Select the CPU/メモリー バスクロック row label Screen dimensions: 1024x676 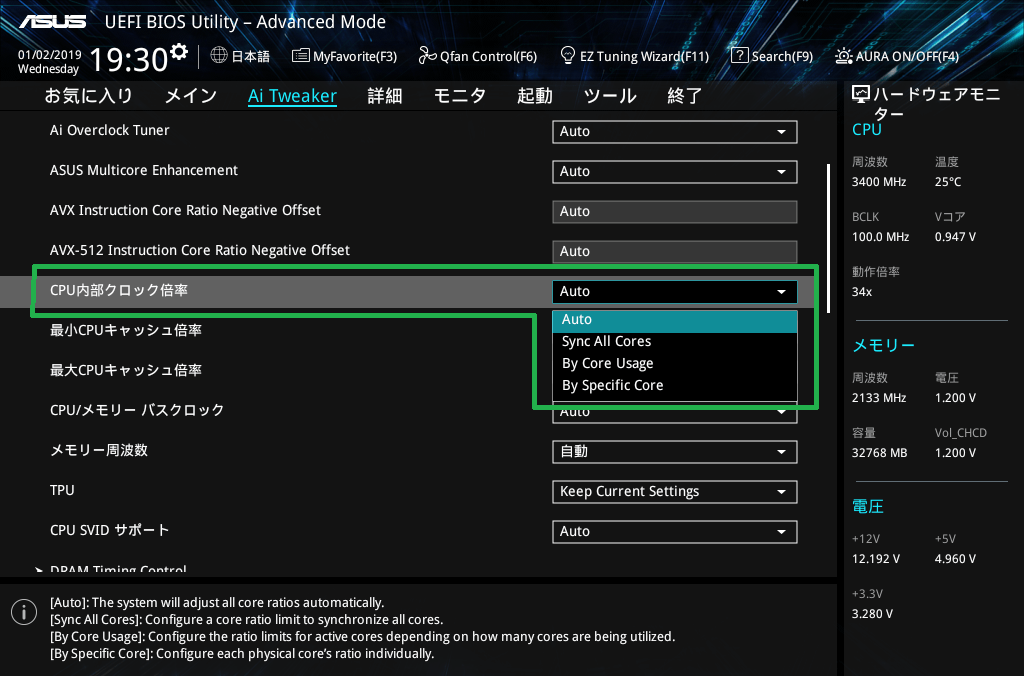pos(137,410)
